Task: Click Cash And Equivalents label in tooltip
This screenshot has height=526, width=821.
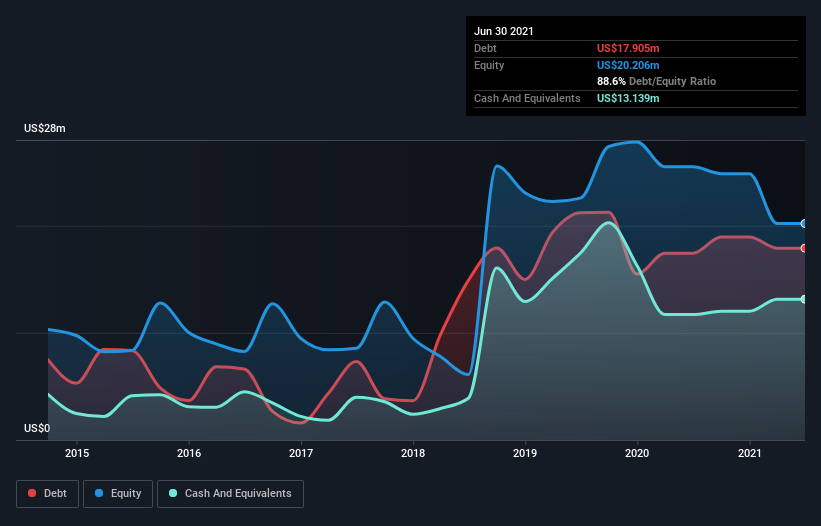Action: coord(527,98)
